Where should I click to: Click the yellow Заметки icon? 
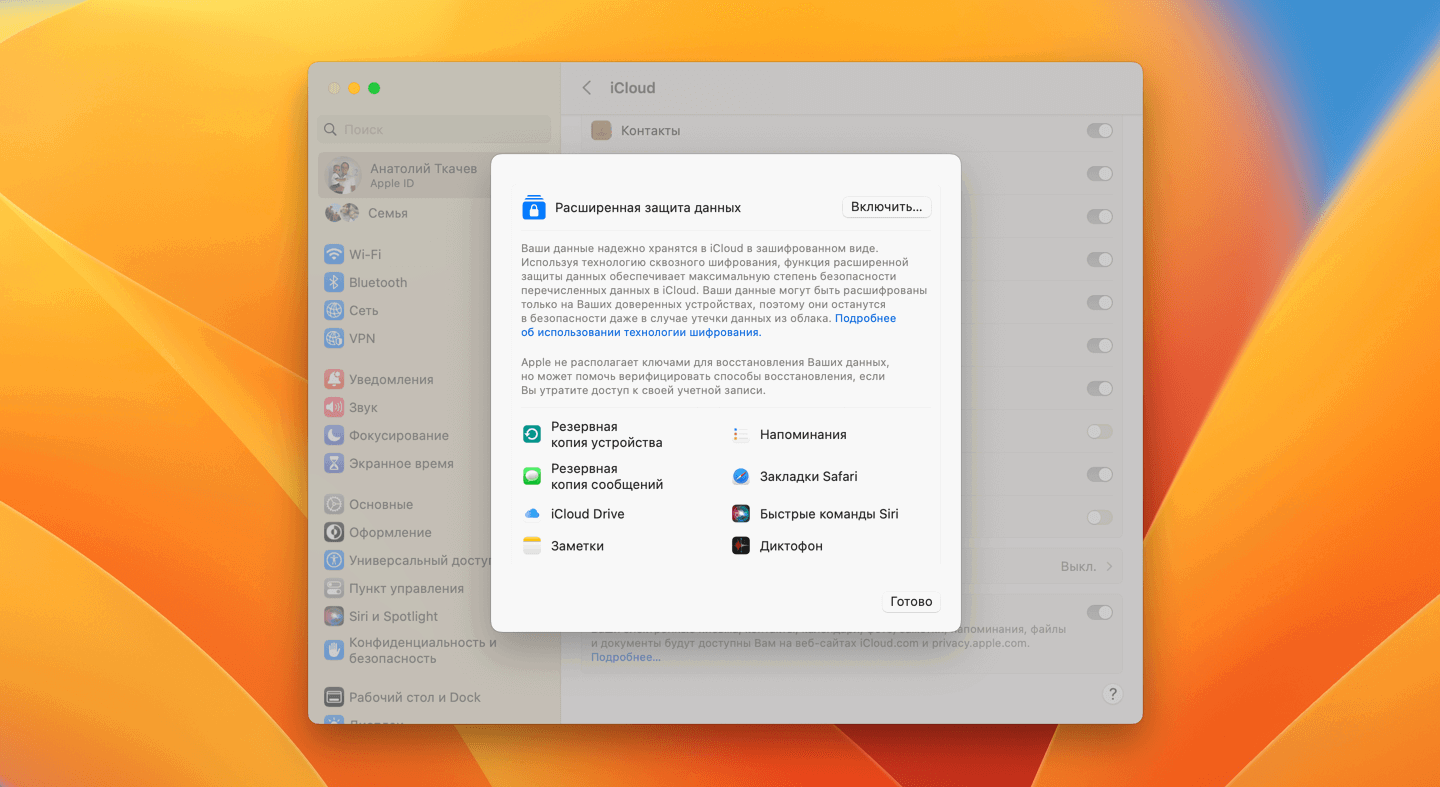[532, 546]
